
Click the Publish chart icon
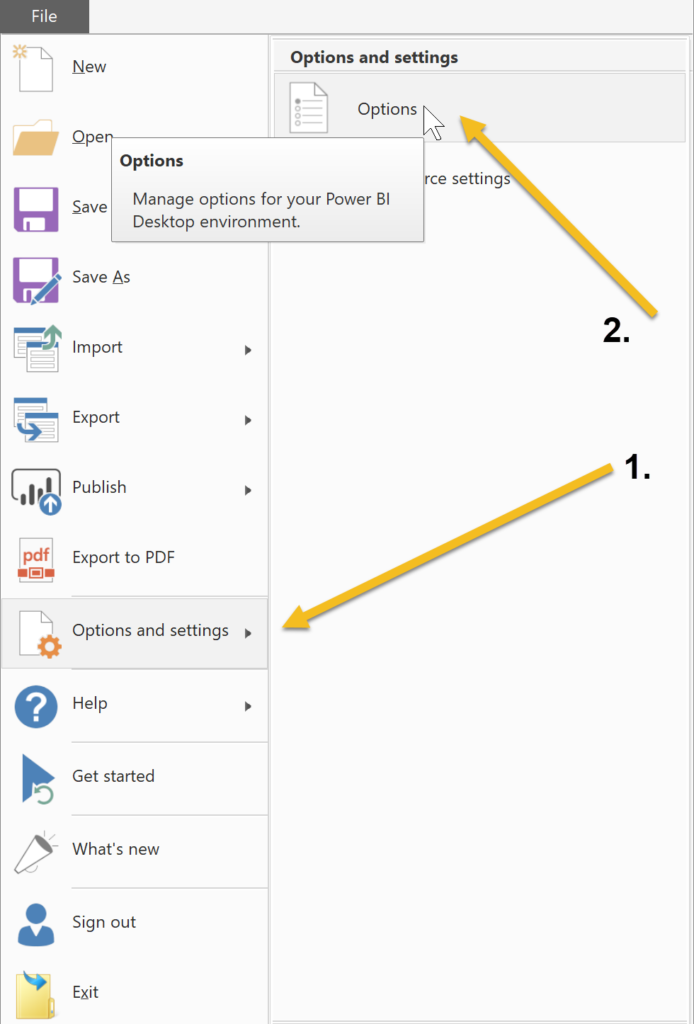click(x=37, y=491)
